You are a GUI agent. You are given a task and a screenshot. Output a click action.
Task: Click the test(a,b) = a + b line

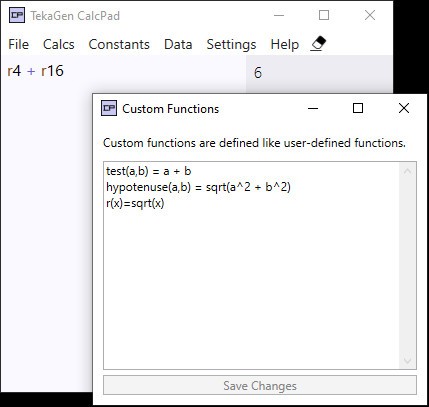(148, 171)
